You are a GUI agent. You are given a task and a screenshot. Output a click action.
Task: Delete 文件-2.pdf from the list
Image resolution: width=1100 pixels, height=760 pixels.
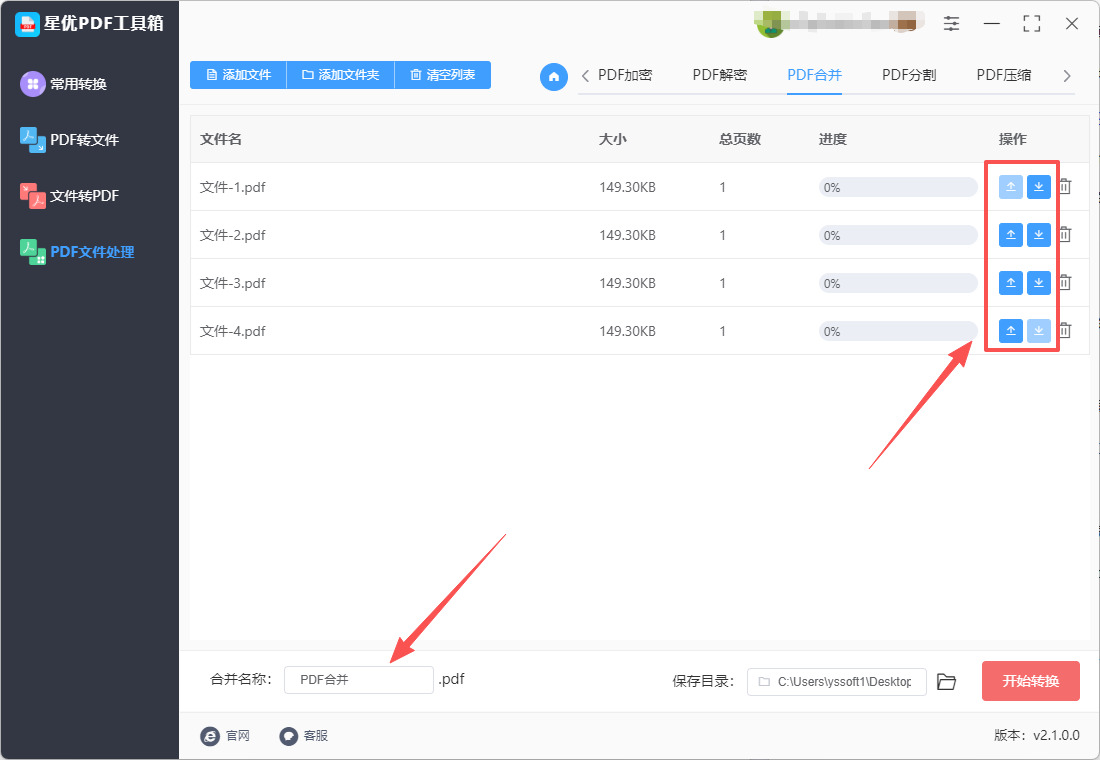click(1065, 234)
